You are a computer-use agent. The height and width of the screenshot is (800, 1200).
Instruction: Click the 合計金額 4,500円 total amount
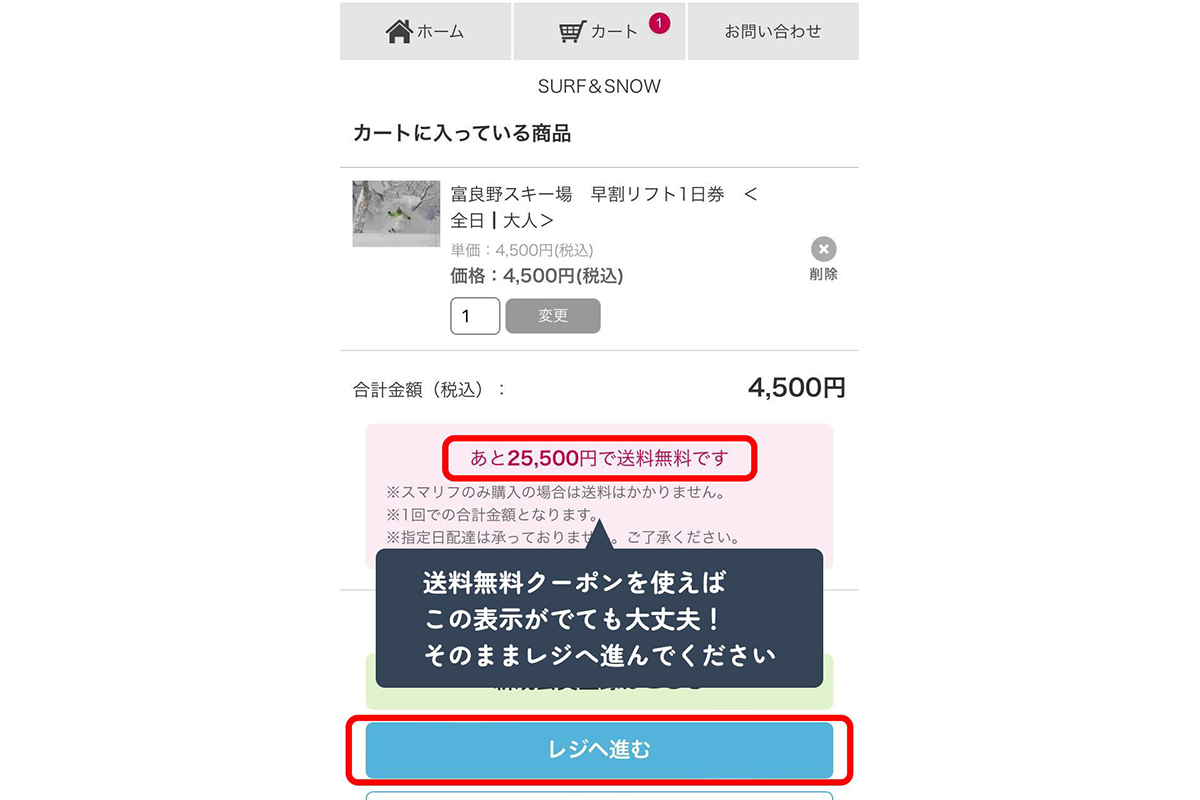tap(797, 388)
